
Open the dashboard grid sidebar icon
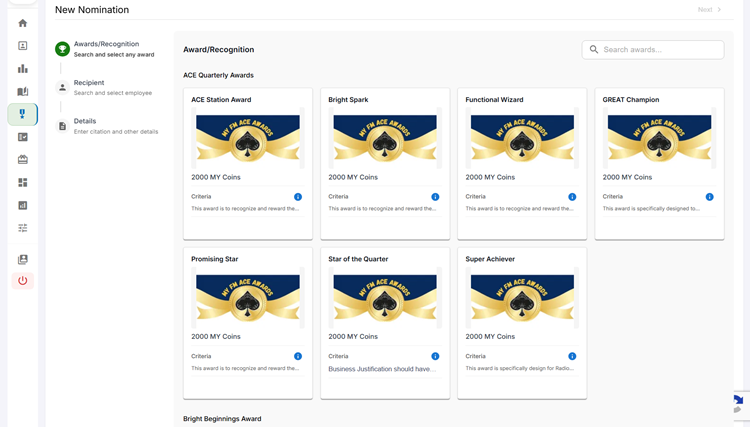pos(22,183)
